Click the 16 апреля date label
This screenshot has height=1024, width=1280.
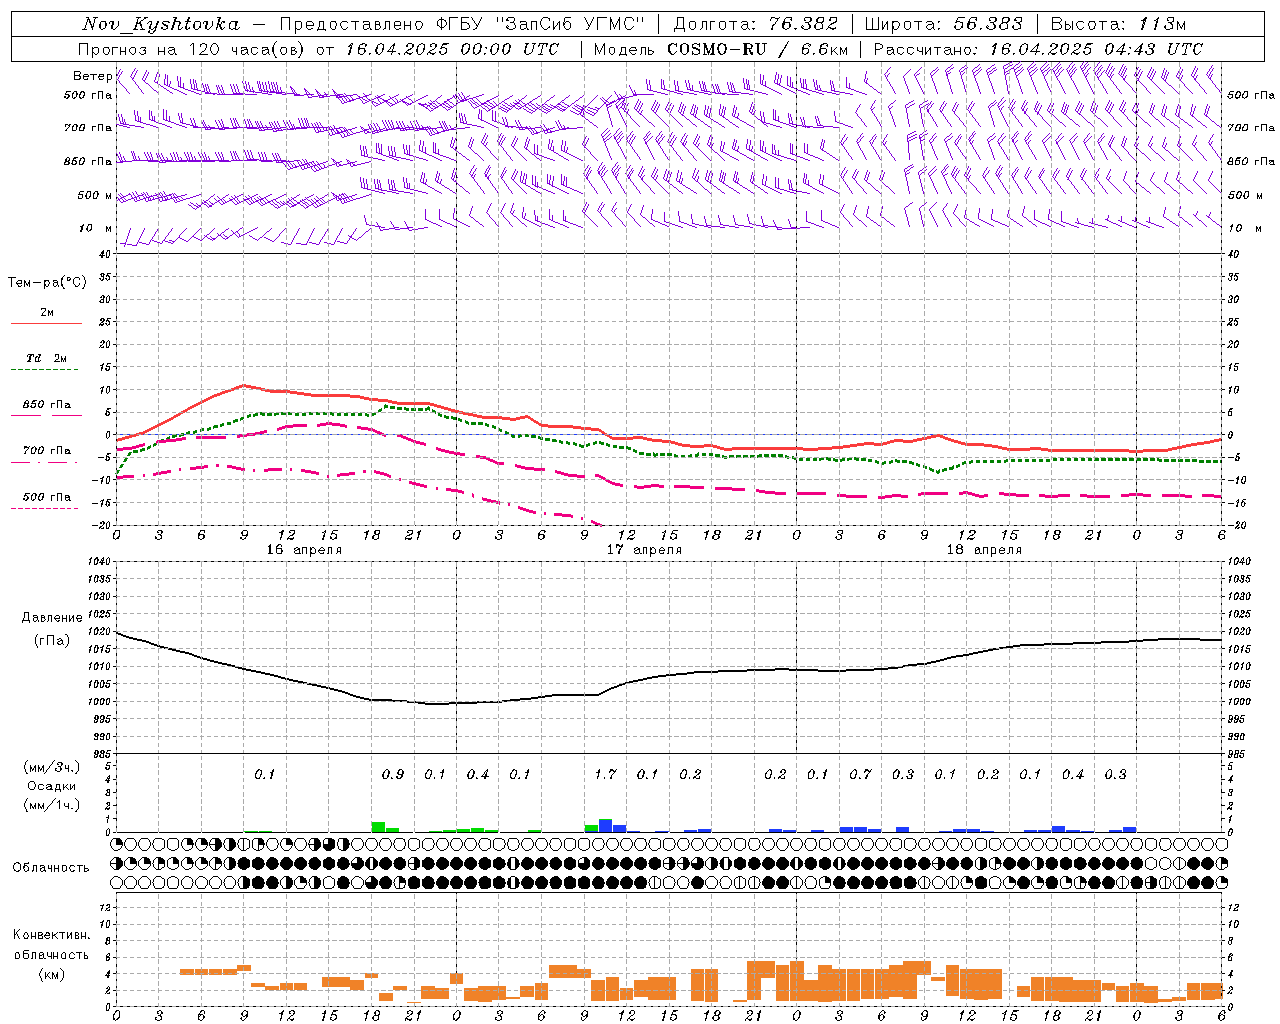click(304, 550)
